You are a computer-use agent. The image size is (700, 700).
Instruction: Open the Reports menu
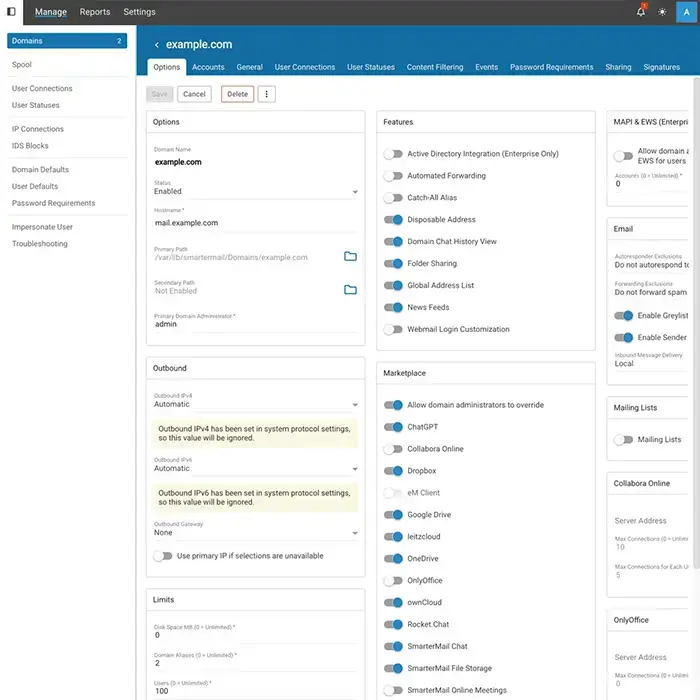point(95,12)
